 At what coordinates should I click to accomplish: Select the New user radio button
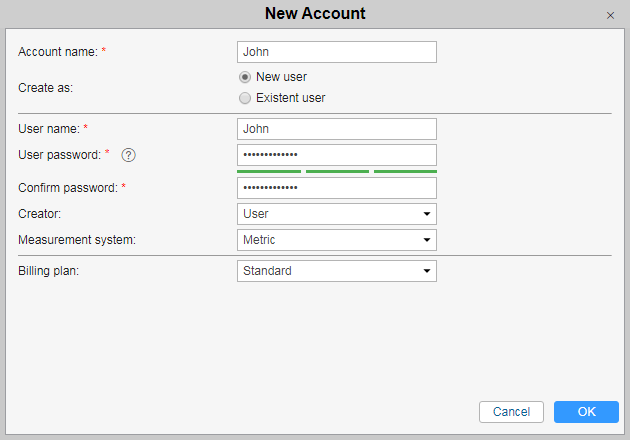point(245,77)
